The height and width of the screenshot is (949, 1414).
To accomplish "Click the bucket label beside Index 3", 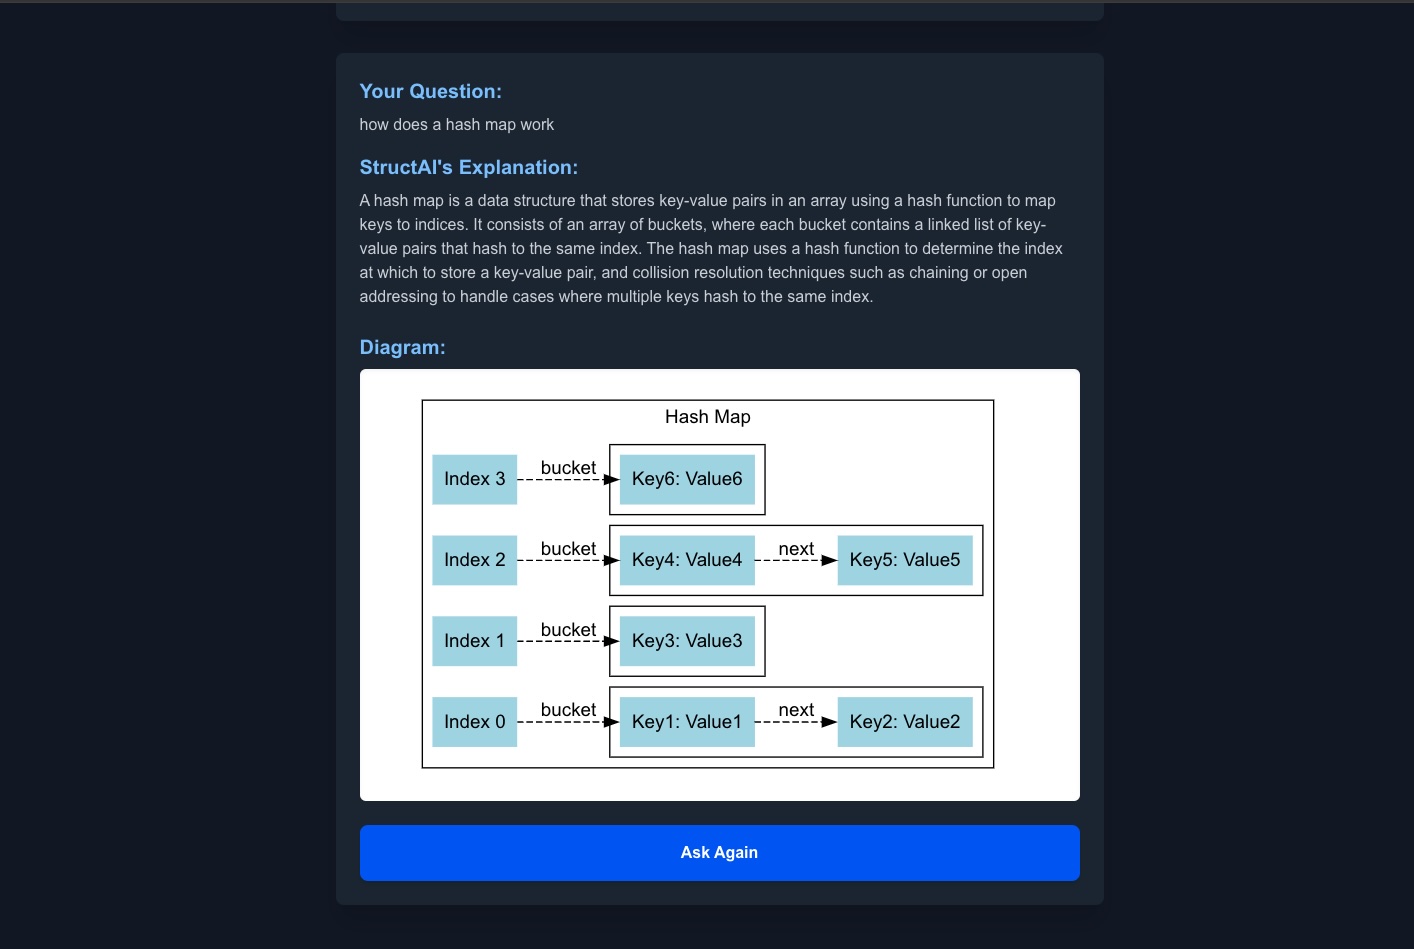I will point(568,468).
